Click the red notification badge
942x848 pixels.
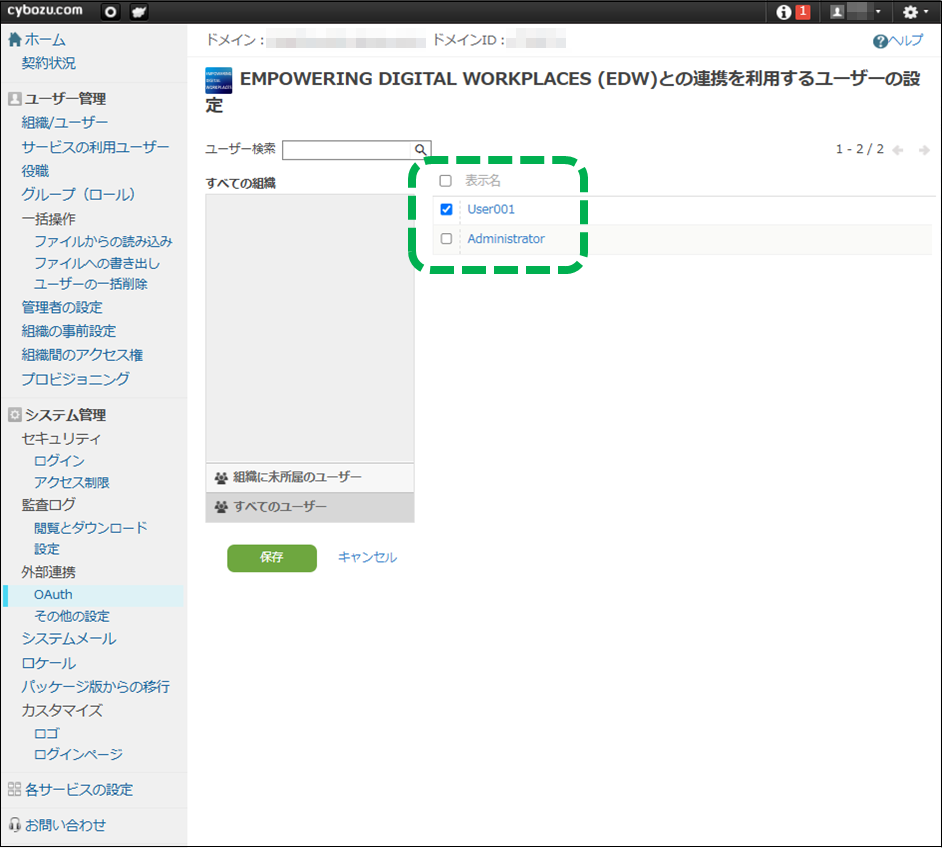(803, 11)
